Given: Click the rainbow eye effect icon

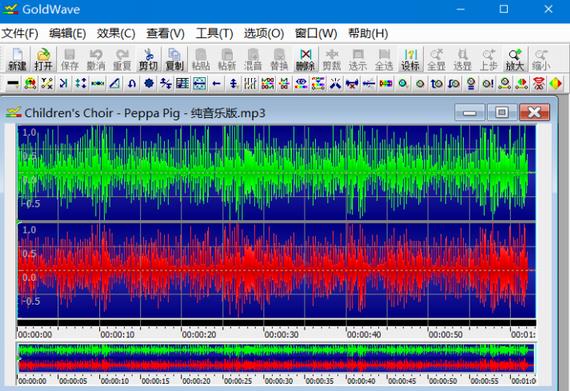Looking at the screenshot, I should [x=301, y=84].
